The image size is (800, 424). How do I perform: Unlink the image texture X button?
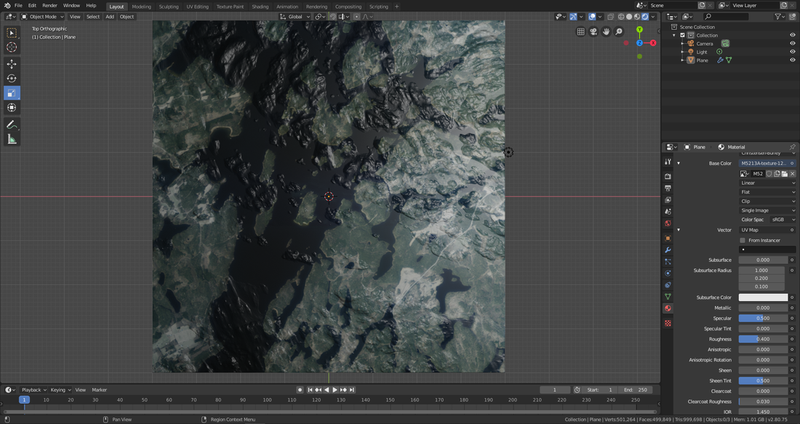(x=792, y=174)
